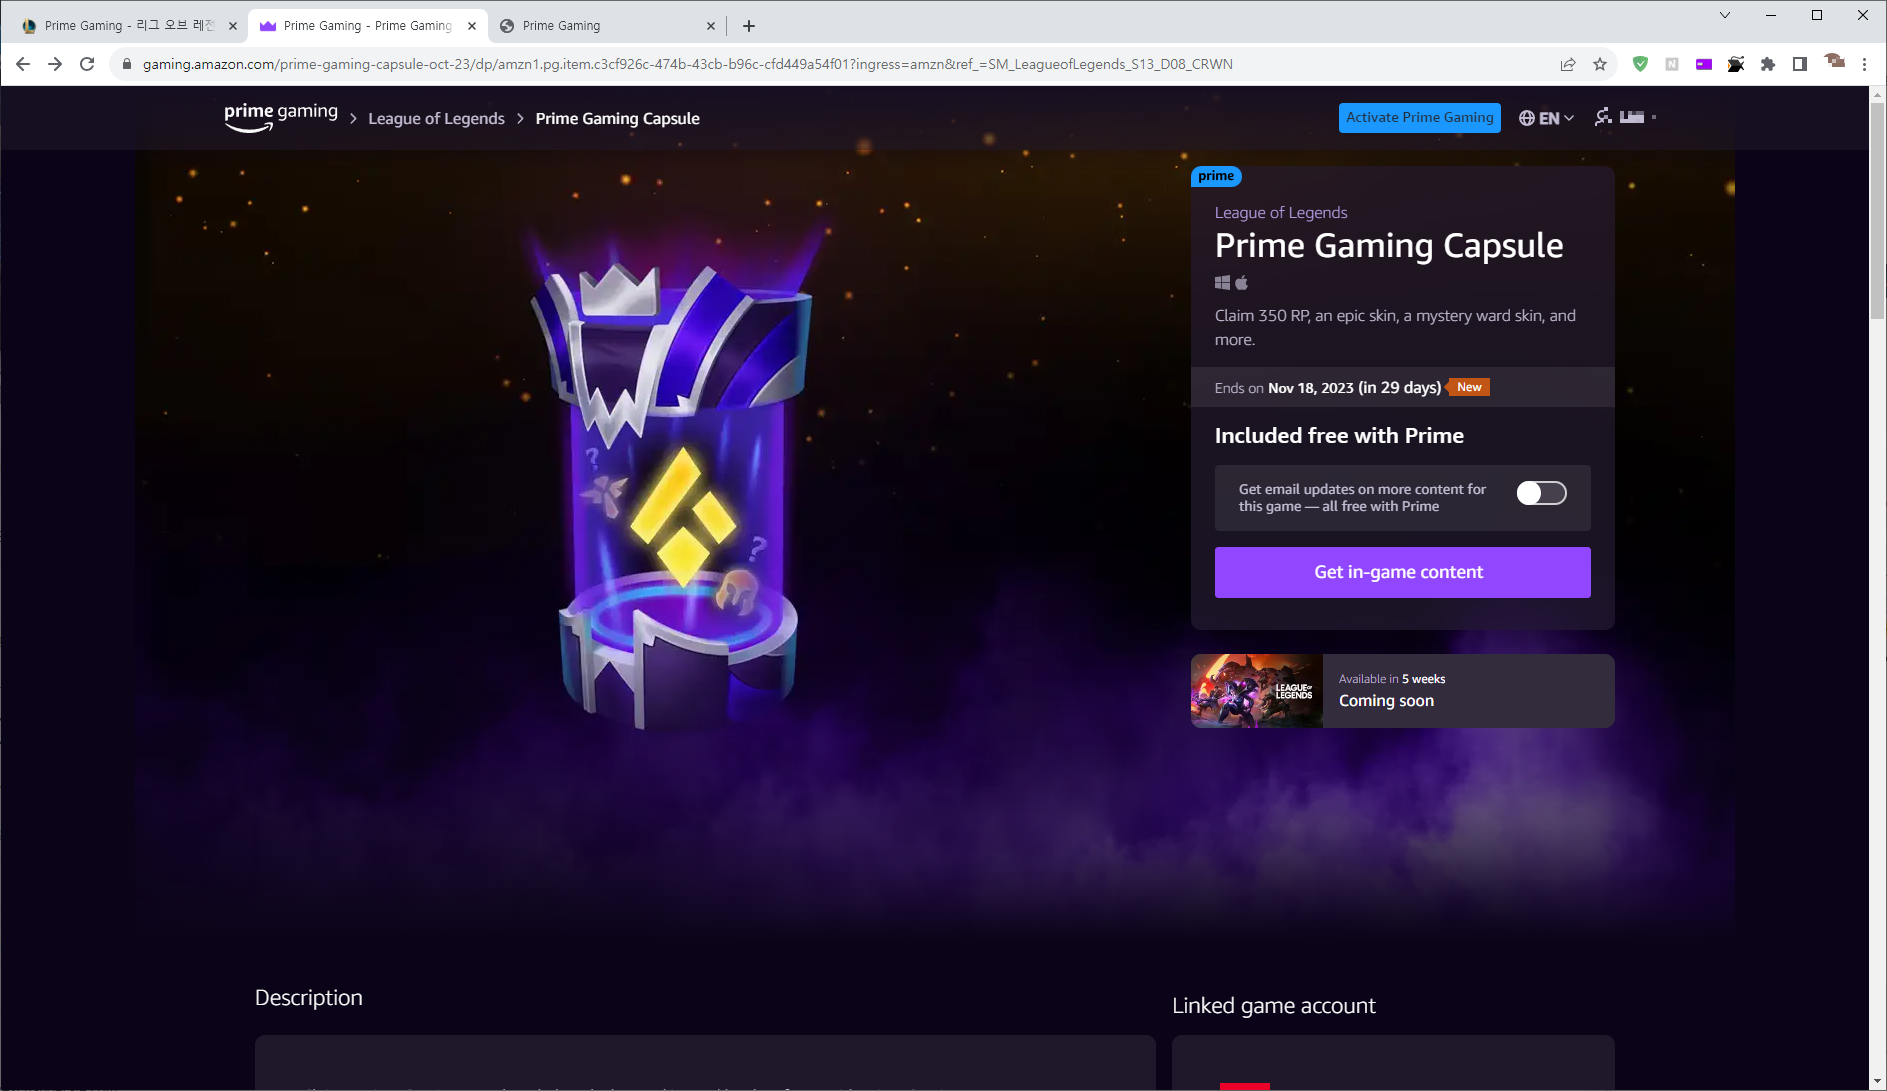This screenshot has height=1091, width=1887.
Task: Open the Extensions puzzle menu
Action: pyautogui.click(x=1768, y=64)
